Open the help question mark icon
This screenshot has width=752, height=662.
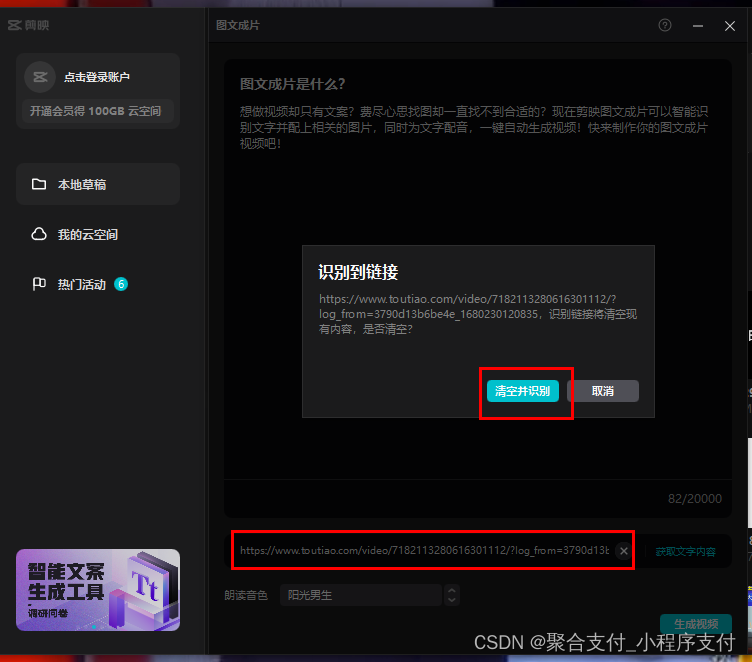click(x=665, y=25)
